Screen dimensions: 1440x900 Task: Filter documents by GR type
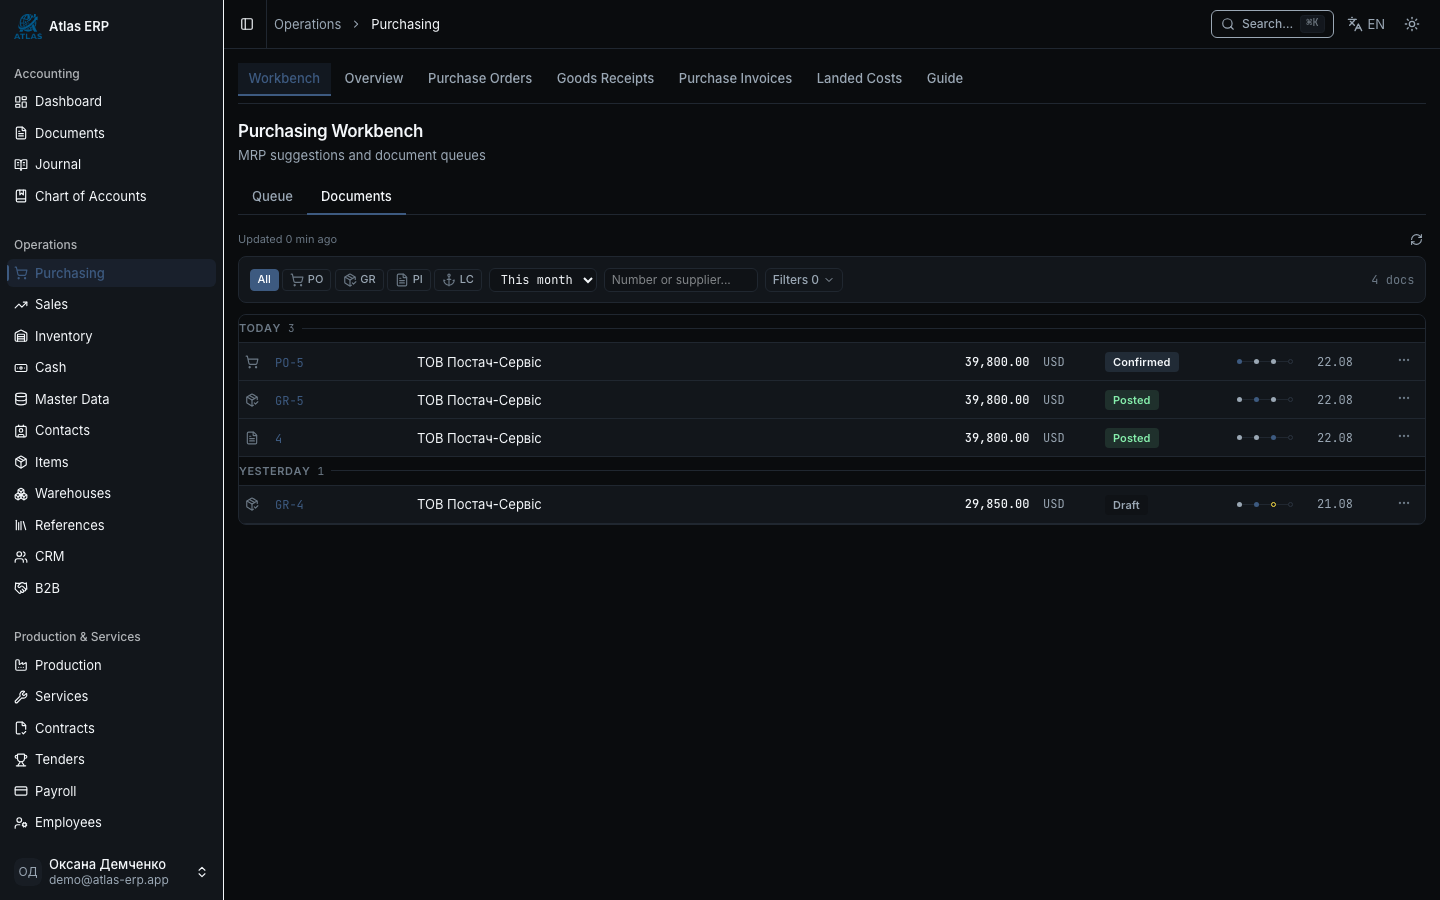click(360, 280)
